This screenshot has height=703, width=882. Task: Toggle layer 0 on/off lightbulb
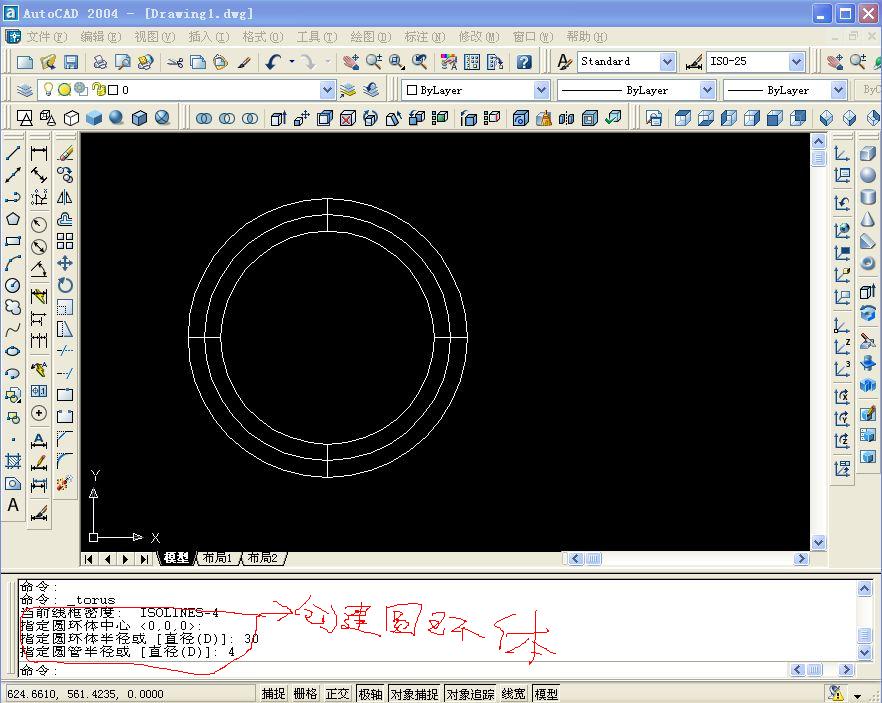point(49,89)
